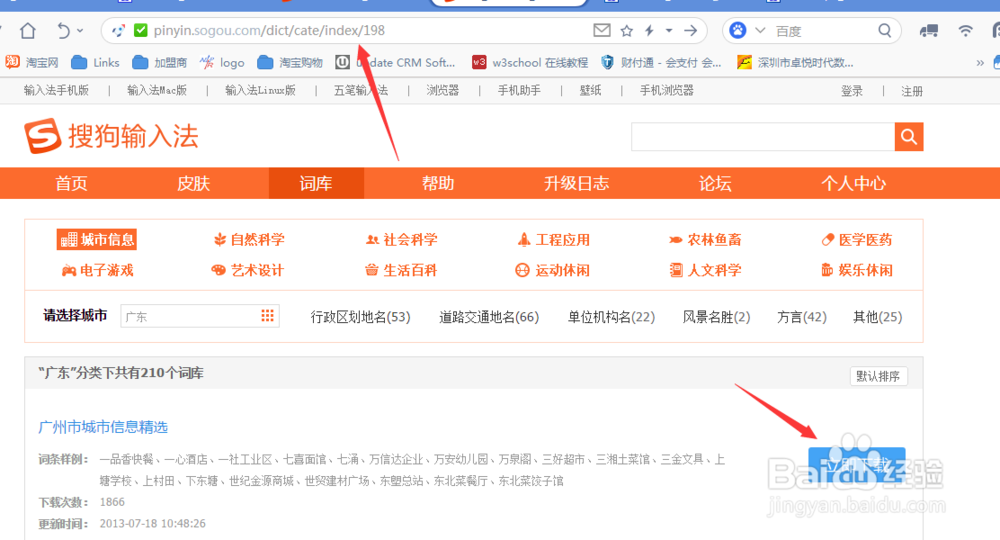Click the Wi-Fi icon in browser toolbar

coord(966,30)
